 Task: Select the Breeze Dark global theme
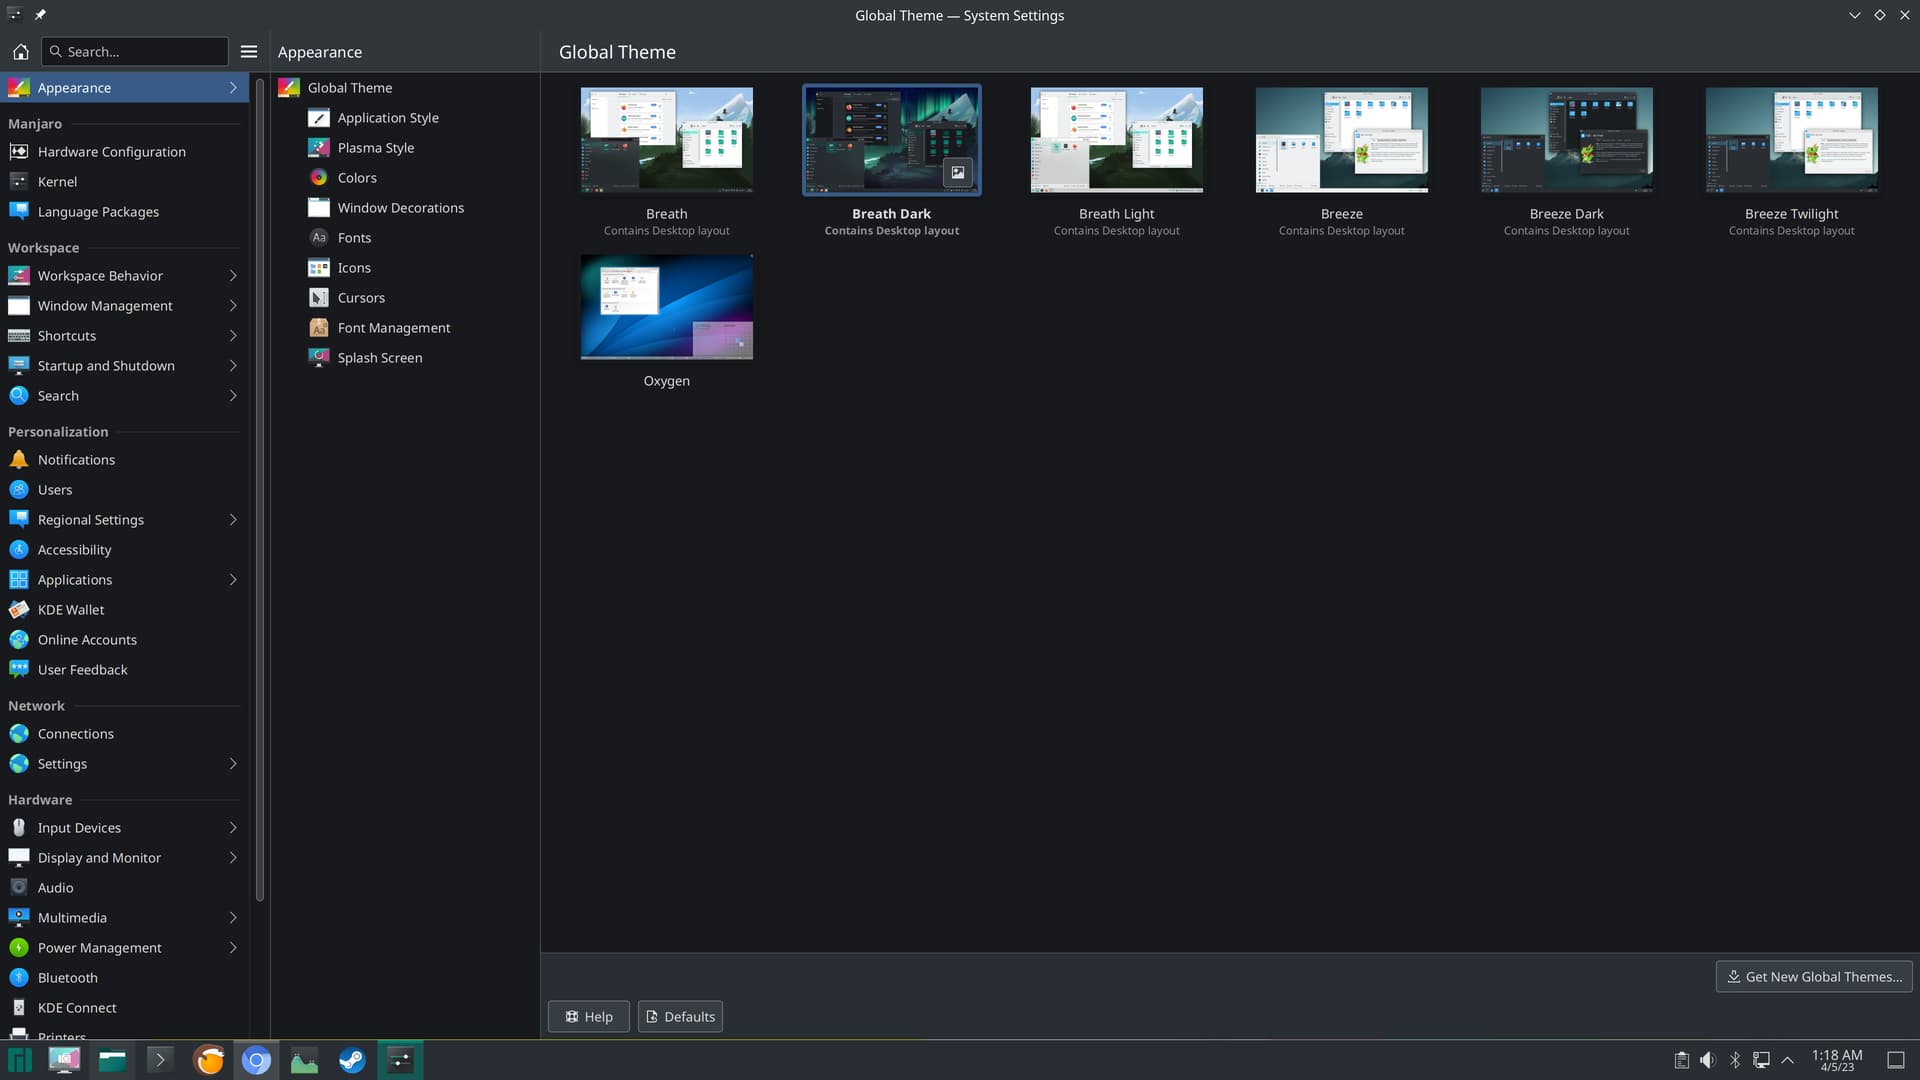[x=1567, y=140]
